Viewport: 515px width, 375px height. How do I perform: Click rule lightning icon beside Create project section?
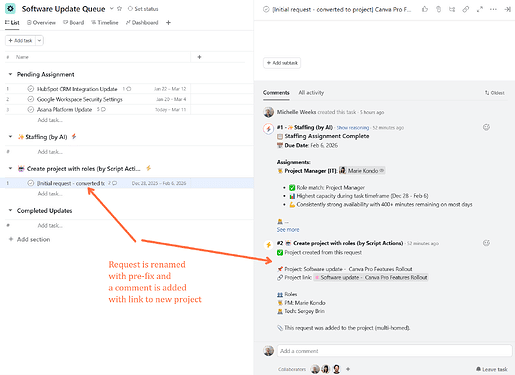[x=148, y=168]
